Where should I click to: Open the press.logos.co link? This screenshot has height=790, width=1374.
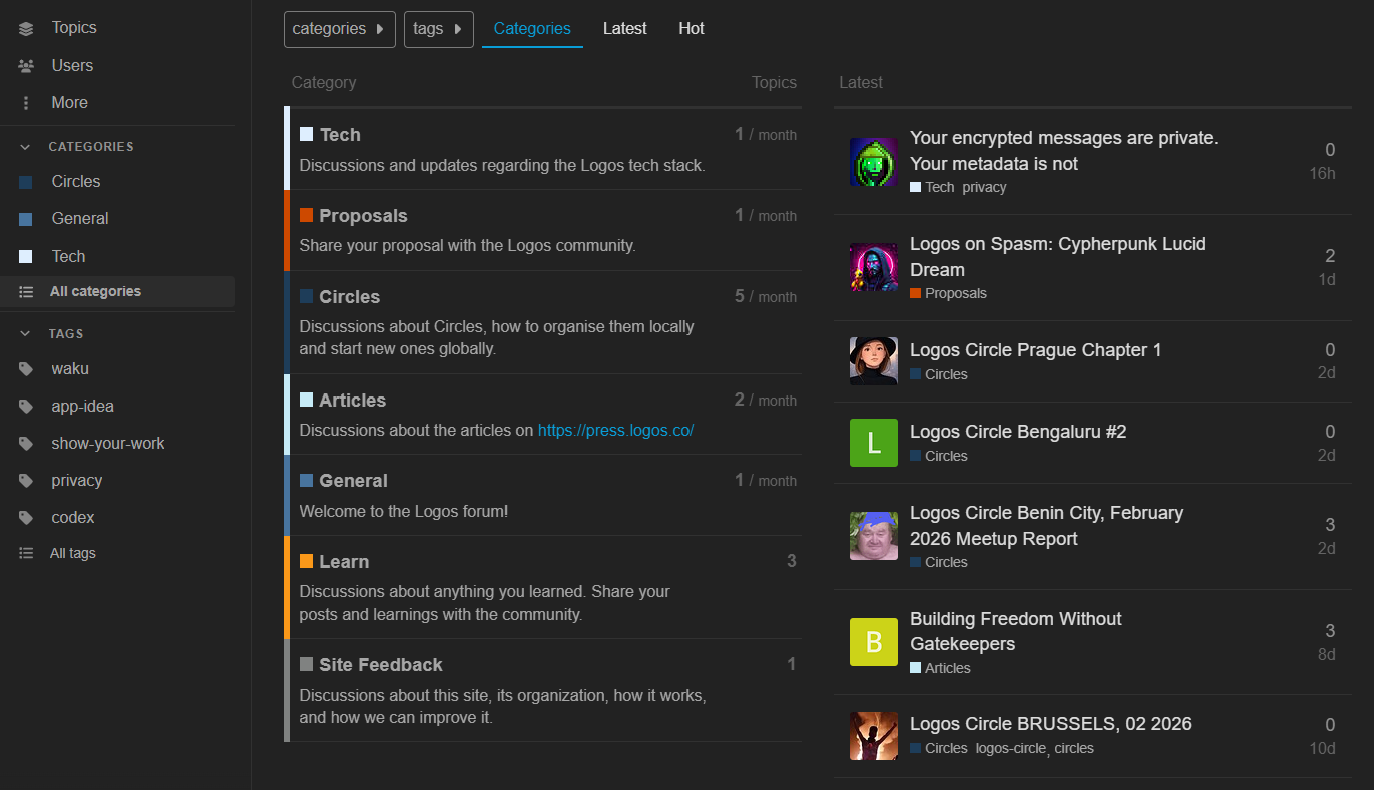click(x=616, y=431)
